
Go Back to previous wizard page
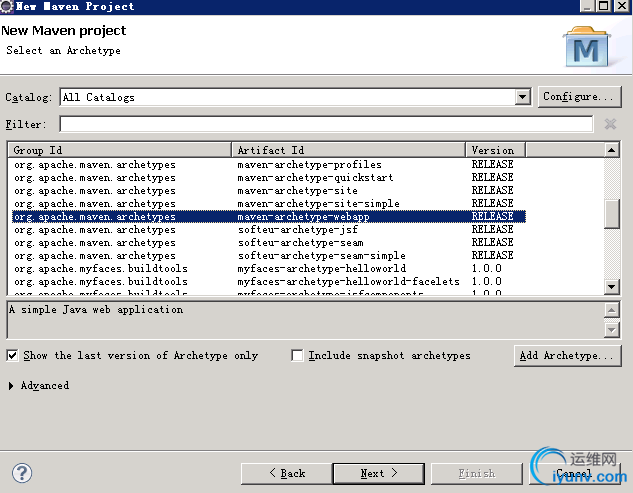[x=287, y=473]
